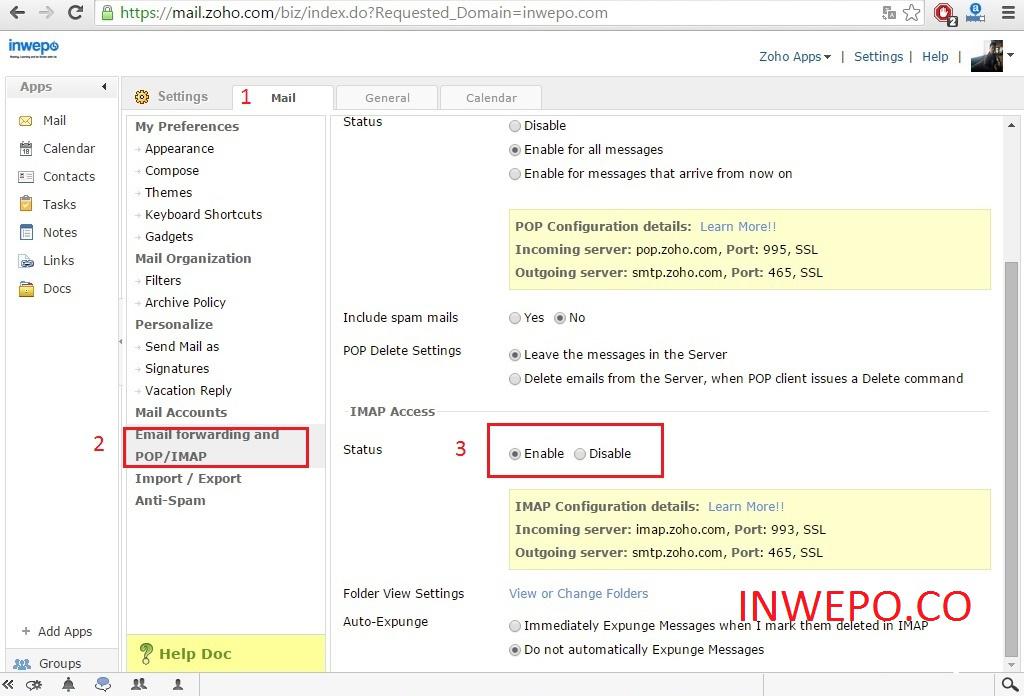Reload the page with refresh icon
The width and height of the screenshot is (1024, 696).
[75, 12]
